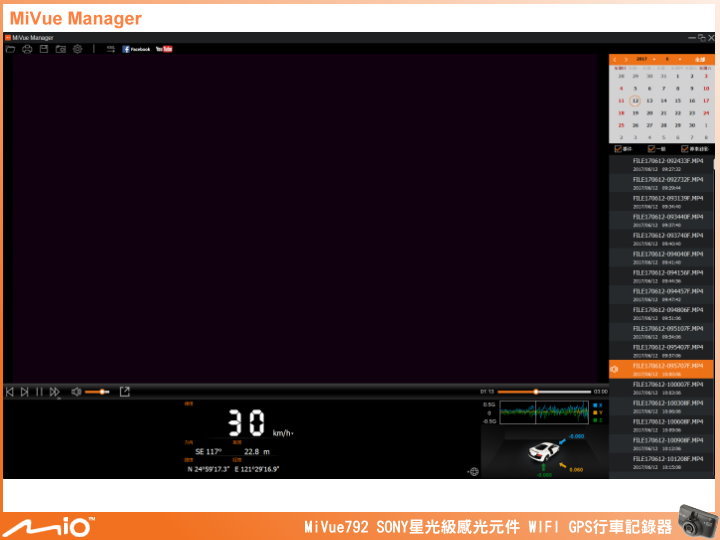Share video to Facebook
The height and width of the screenshot is (540, 720).
pos(136,49)
